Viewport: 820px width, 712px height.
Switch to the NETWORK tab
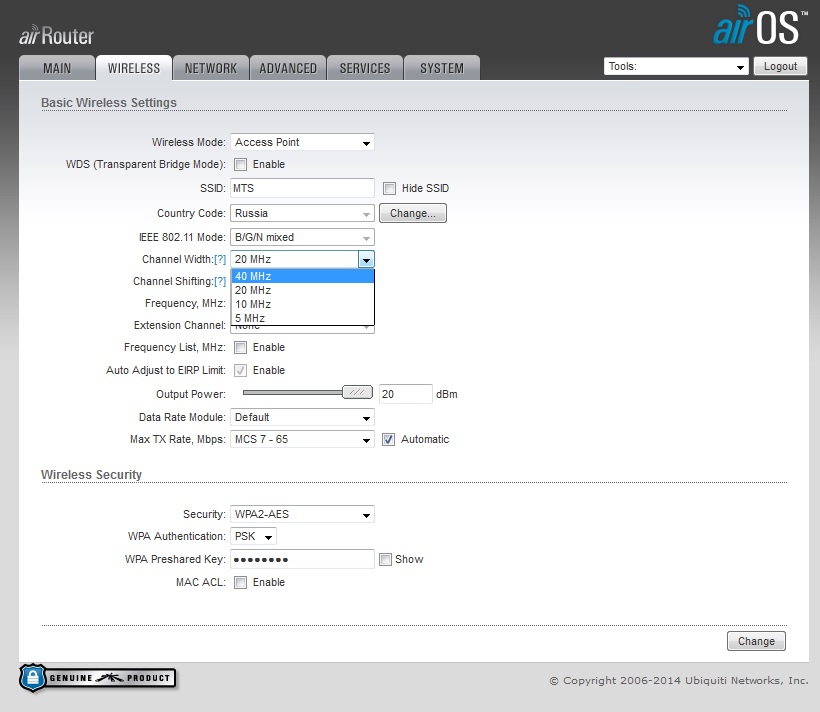[x=211, y=68]
